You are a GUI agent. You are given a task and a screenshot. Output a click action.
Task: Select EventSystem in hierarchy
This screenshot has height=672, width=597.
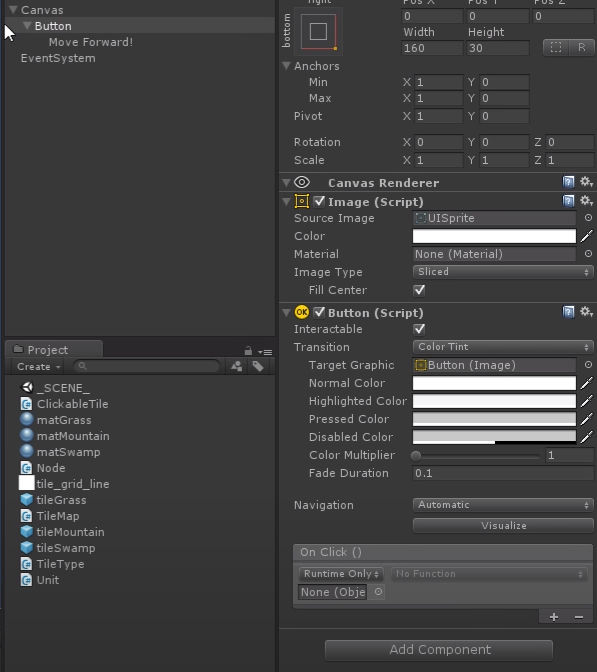[x=58, y=58]
